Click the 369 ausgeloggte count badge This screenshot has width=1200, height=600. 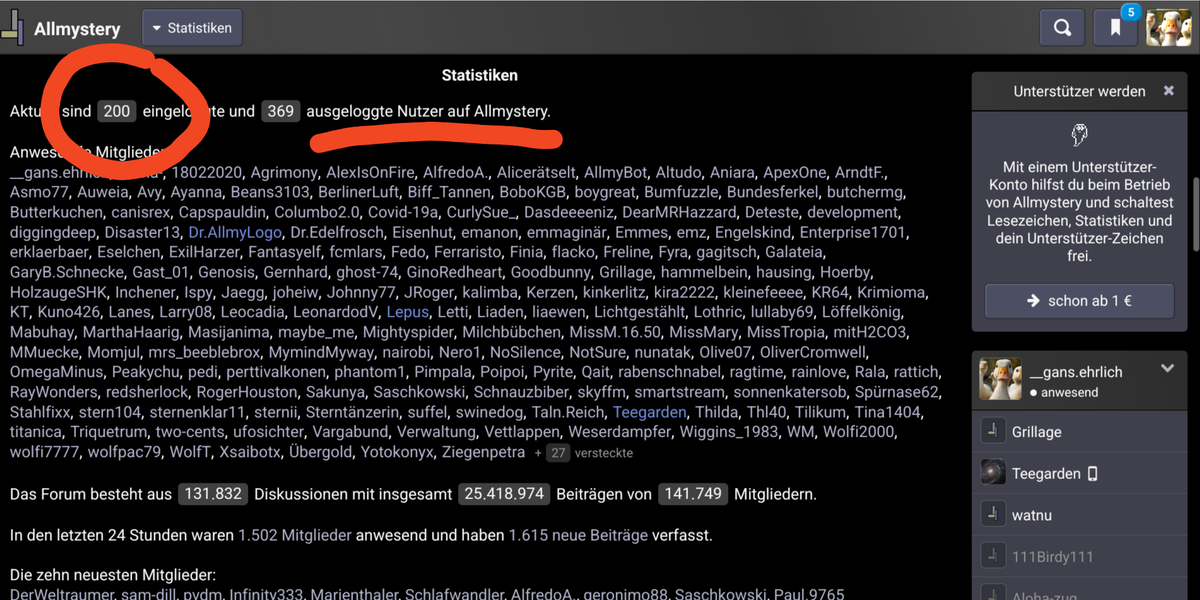281,111
